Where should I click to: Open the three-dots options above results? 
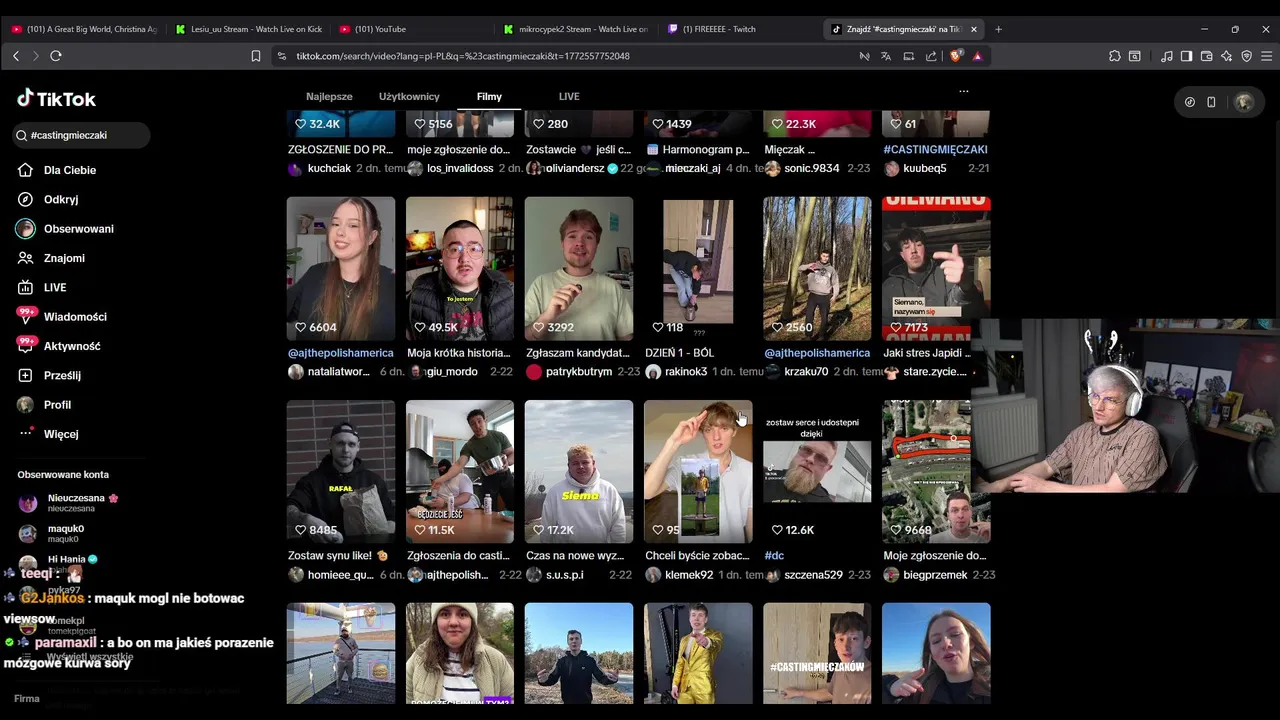[963, 91]
